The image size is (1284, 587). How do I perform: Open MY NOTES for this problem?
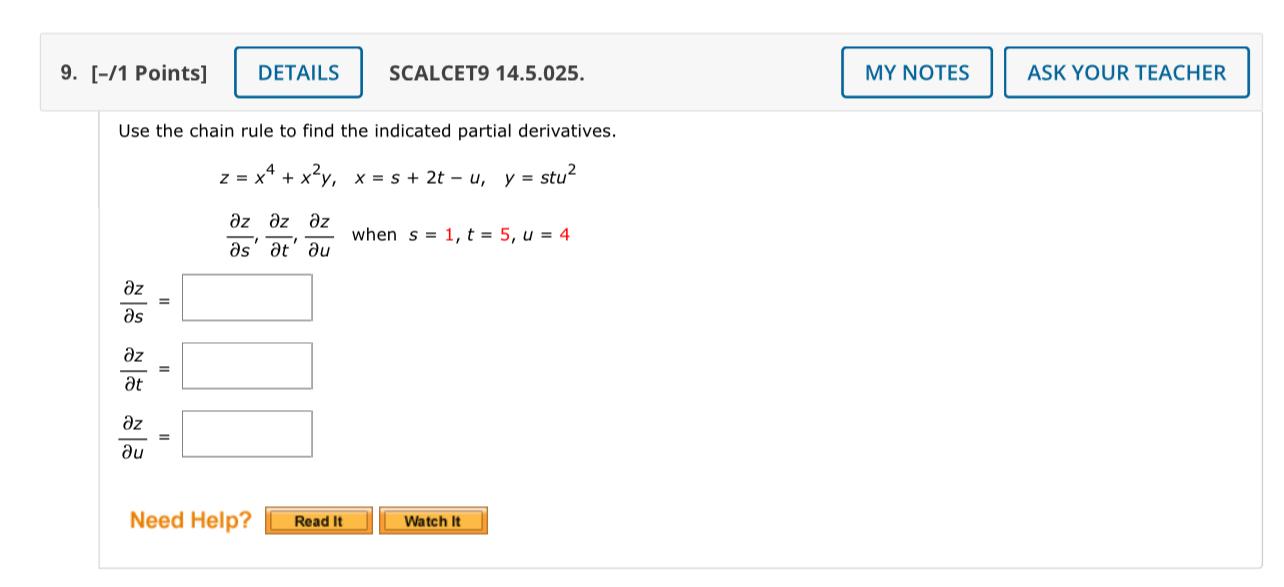pos(916,71)
